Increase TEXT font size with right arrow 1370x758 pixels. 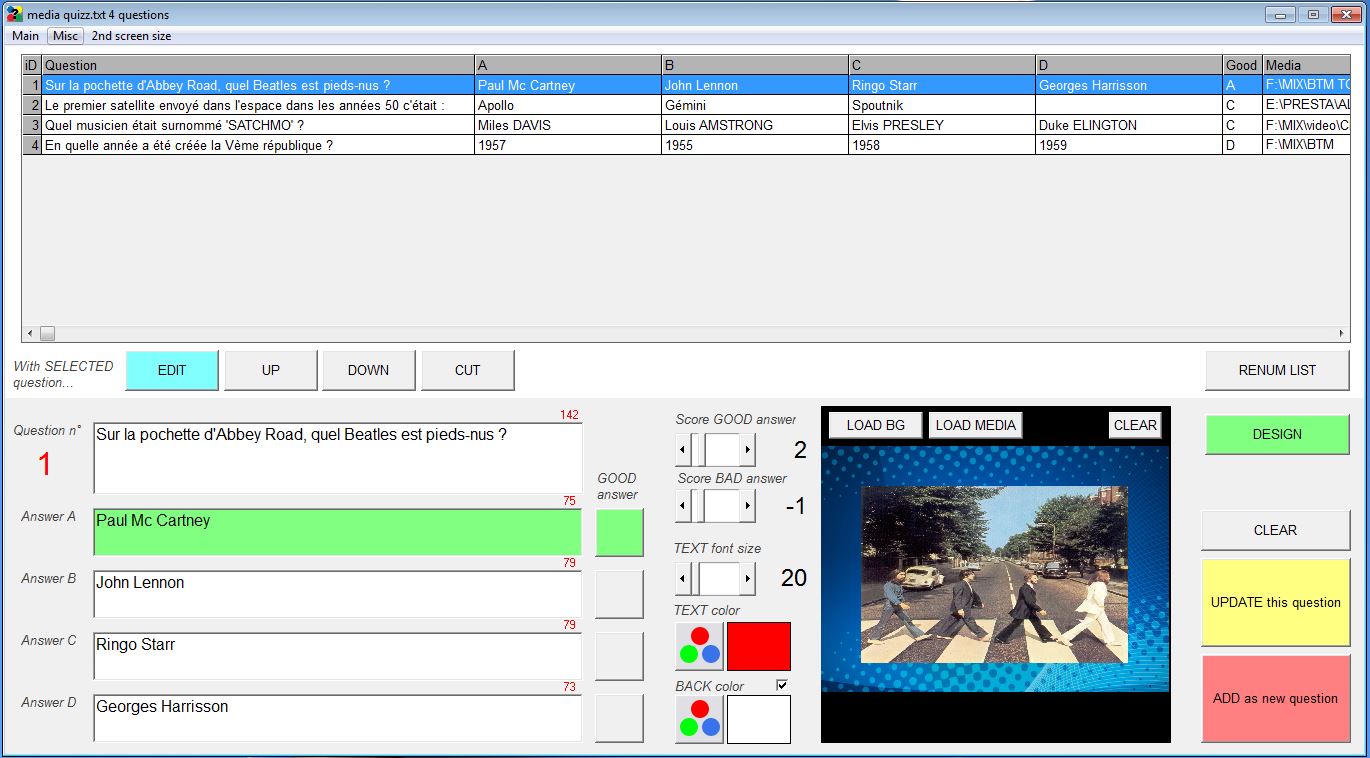pos(748,578)
